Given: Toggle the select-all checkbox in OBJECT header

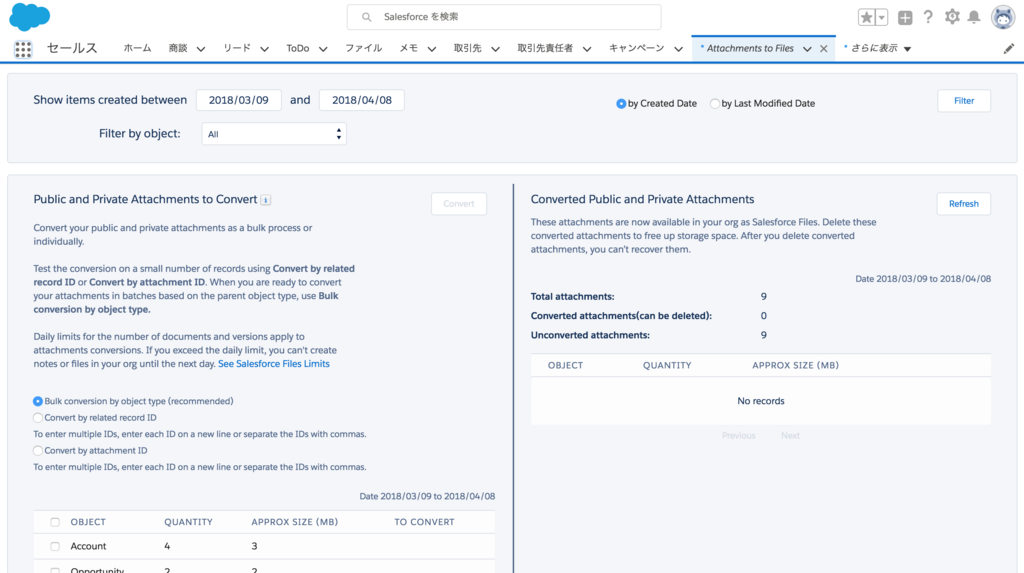Looking at the screenshot, I should tap(55, 522).
